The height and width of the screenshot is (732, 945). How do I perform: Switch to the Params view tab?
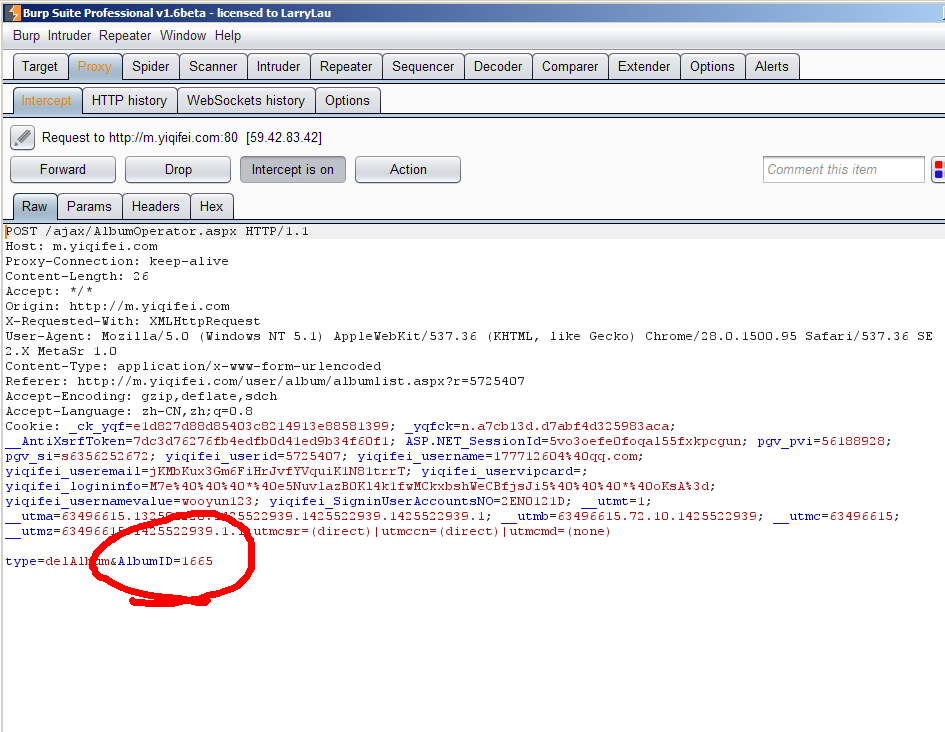[89, 207]
